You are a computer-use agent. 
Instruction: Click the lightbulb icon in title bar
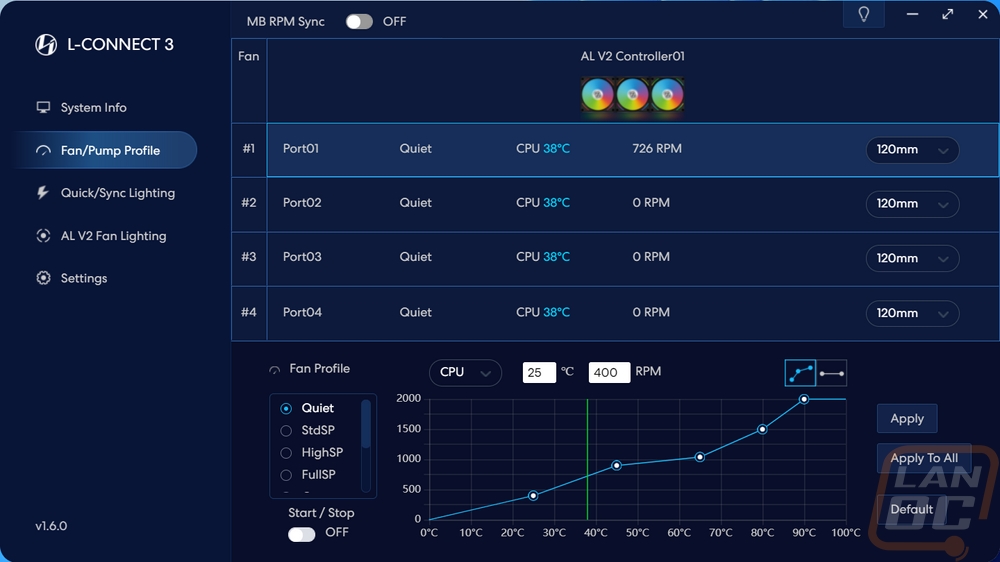click(x=864, y=14)
